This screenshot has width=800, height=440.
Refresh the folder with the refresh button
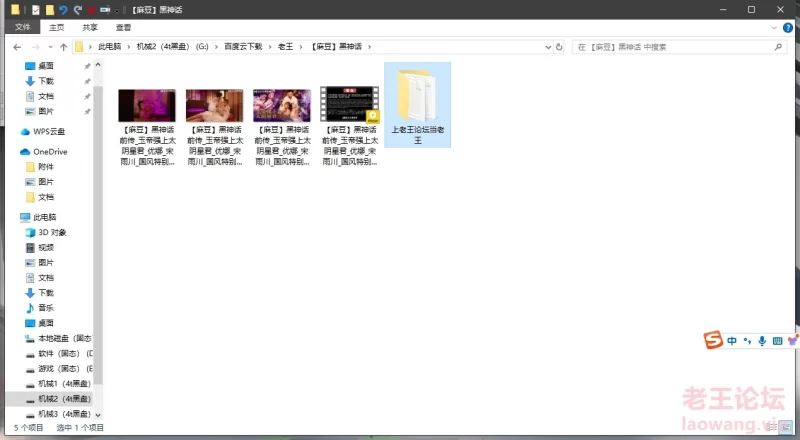(559, 47)
